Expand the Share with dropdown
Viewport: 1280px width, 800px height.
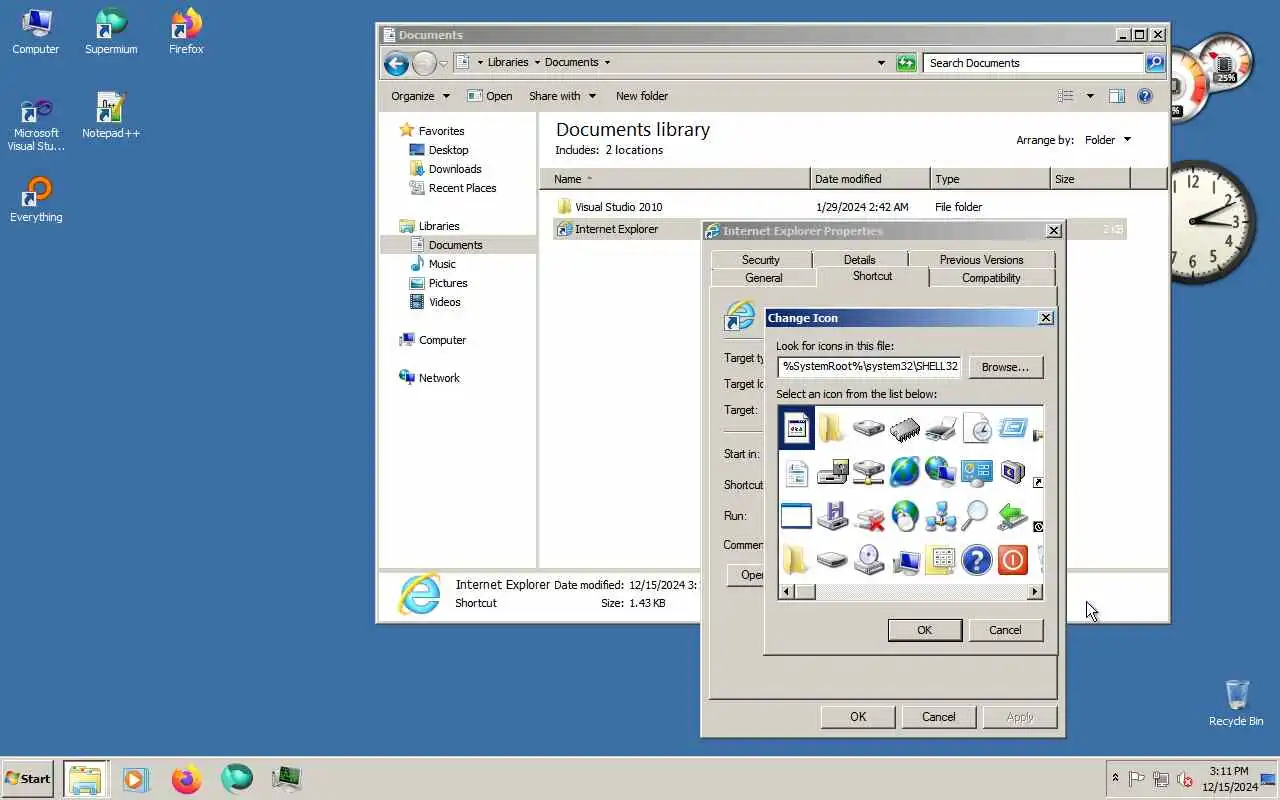[562, 96]
